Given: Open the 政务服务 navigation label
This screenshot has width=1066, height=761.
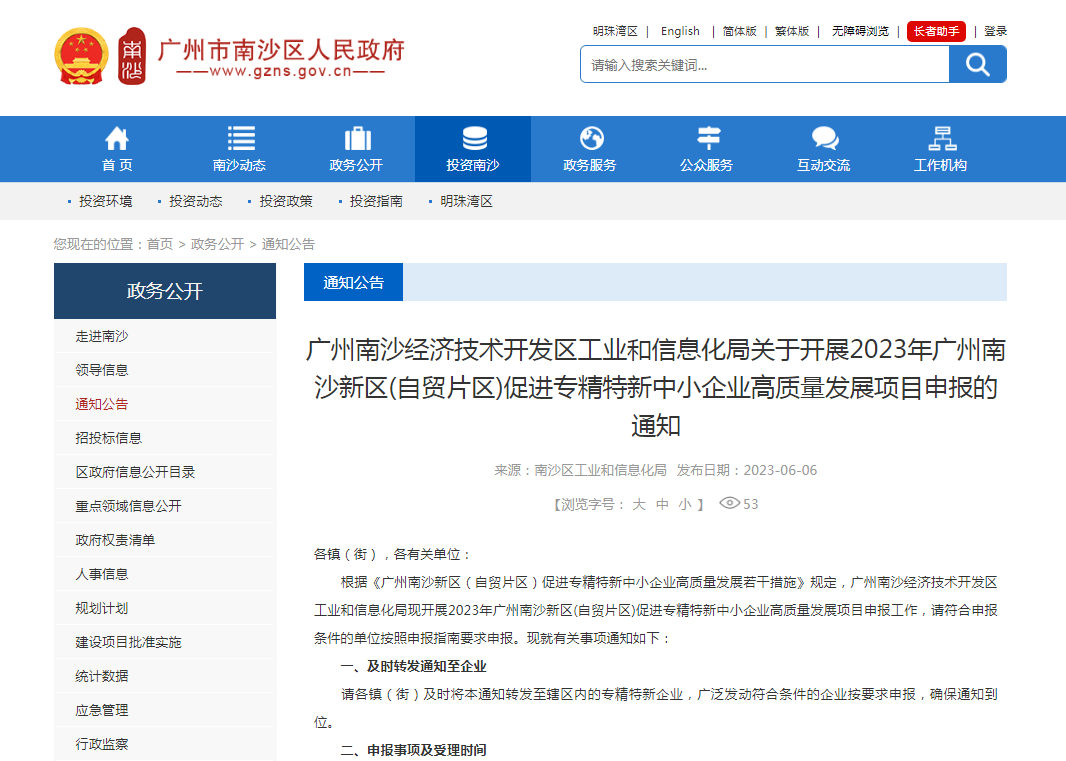Looking at the screenshot, I should (x=590, y=165).
